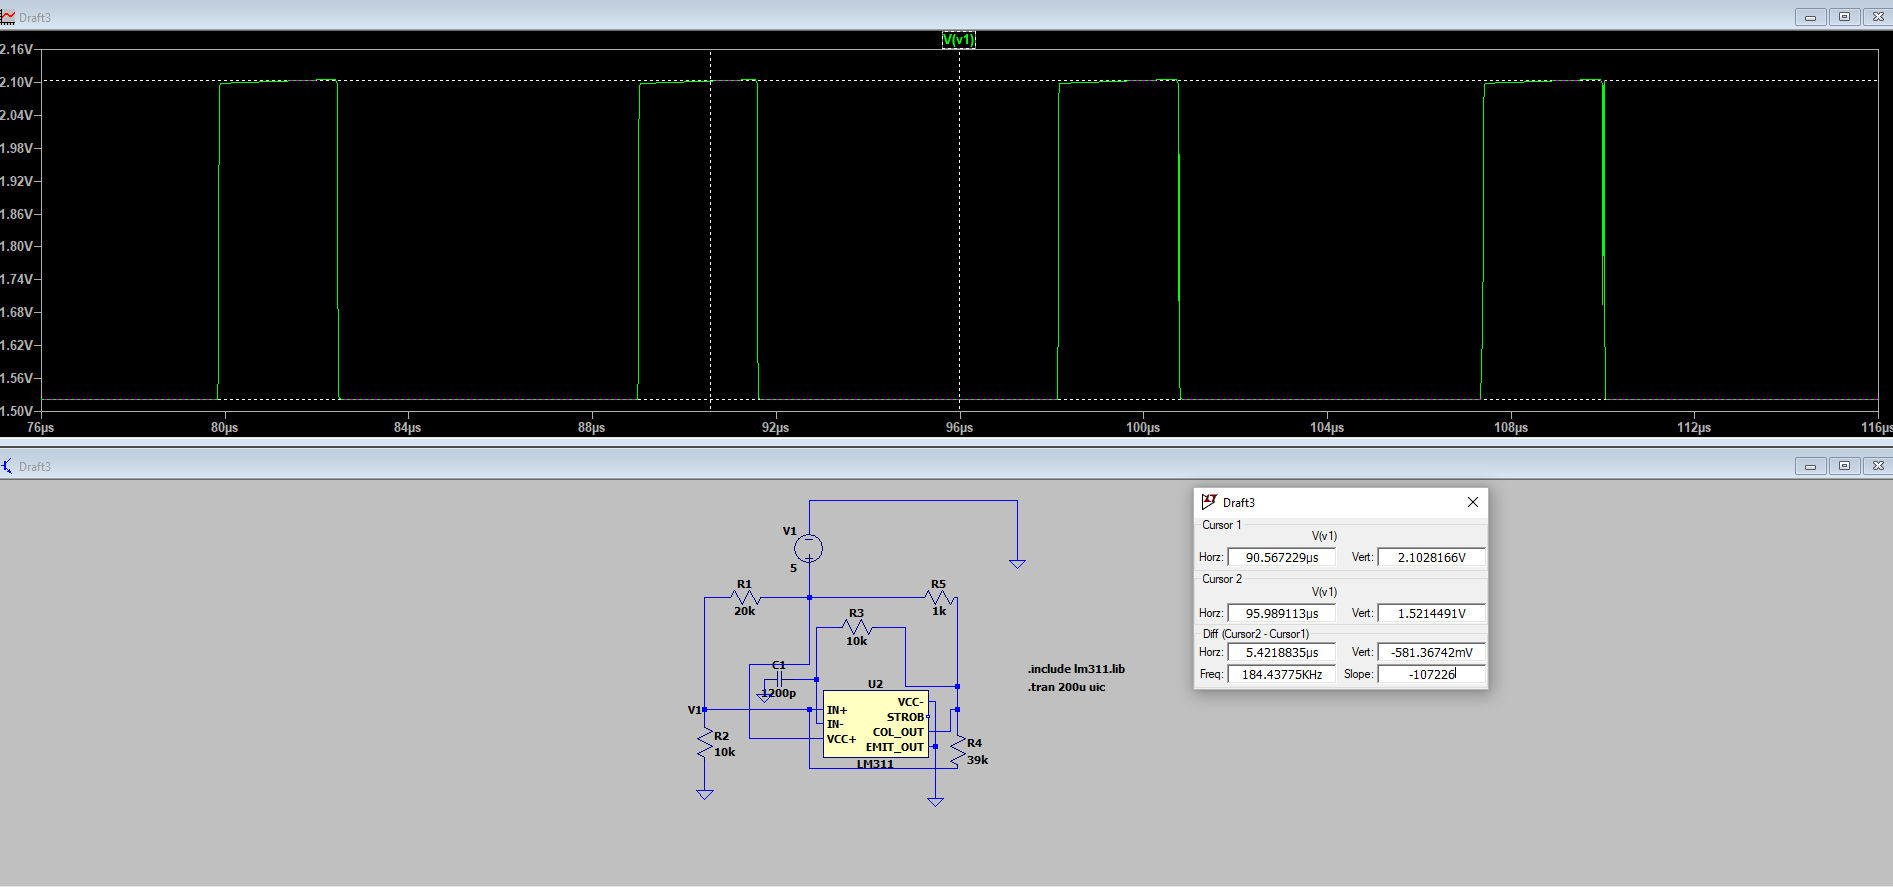Select the V1 voltage source symbol

click(809, 548)
